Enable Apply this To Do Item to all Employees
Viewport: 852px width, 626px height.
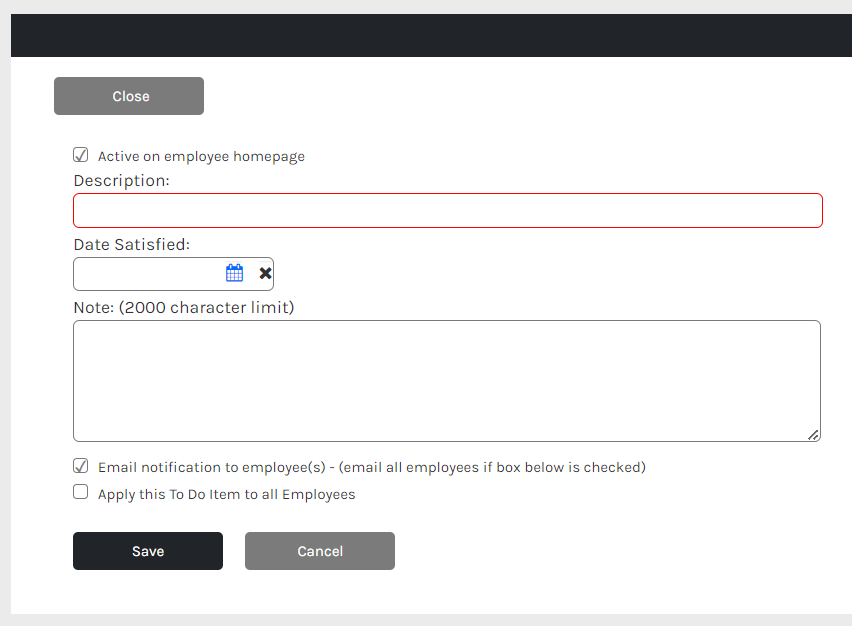click(x=80, y=492)
